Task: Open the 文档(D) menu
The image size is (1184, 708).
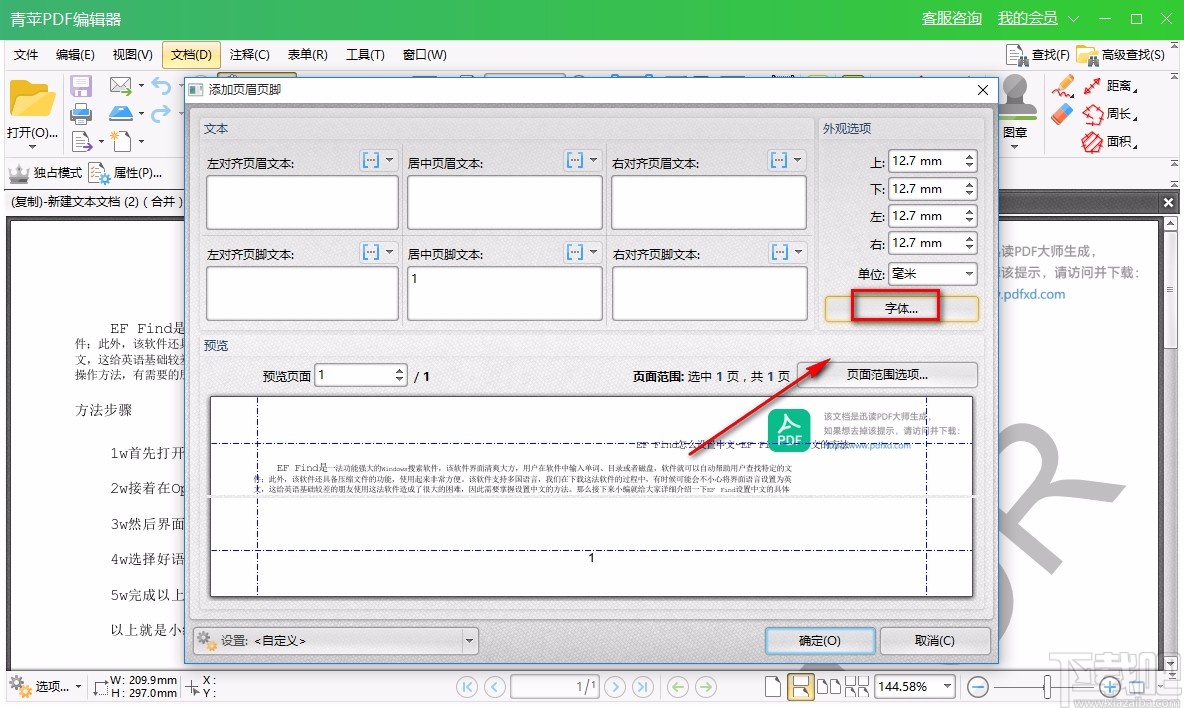Action: point(190,55)
